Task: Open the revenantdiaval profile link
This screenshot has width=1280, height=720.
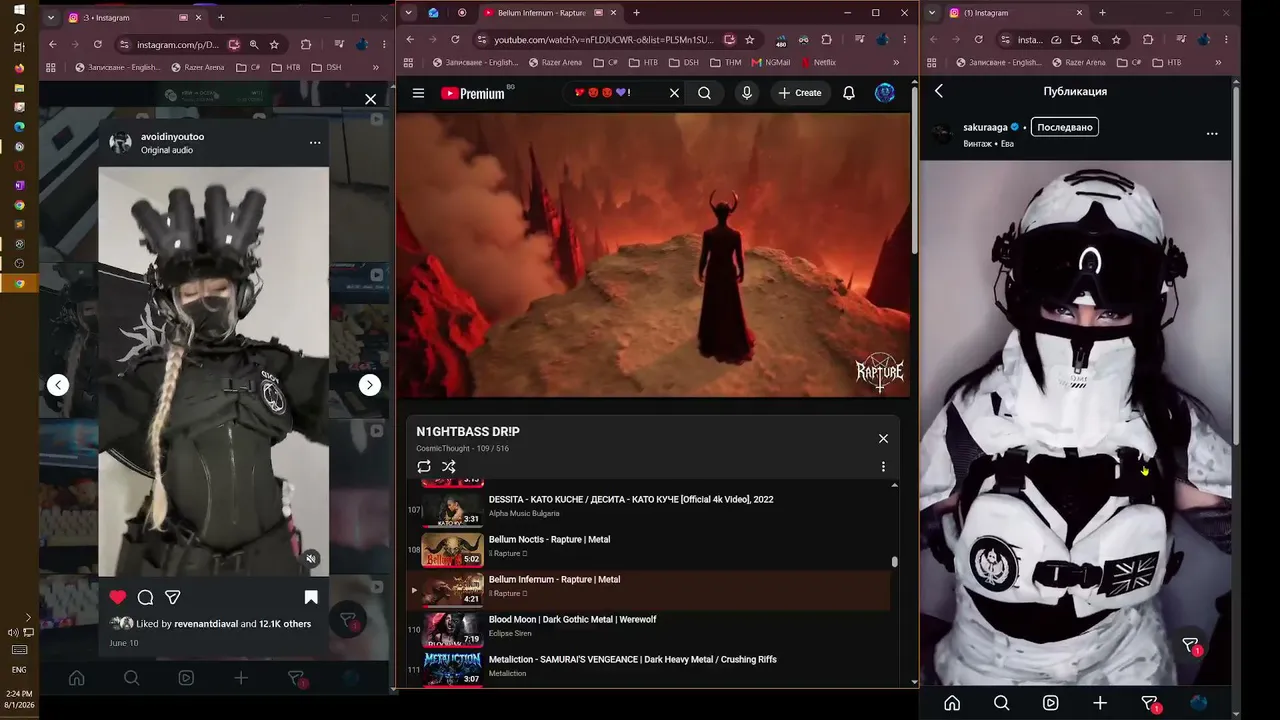Action: [206, 624]
